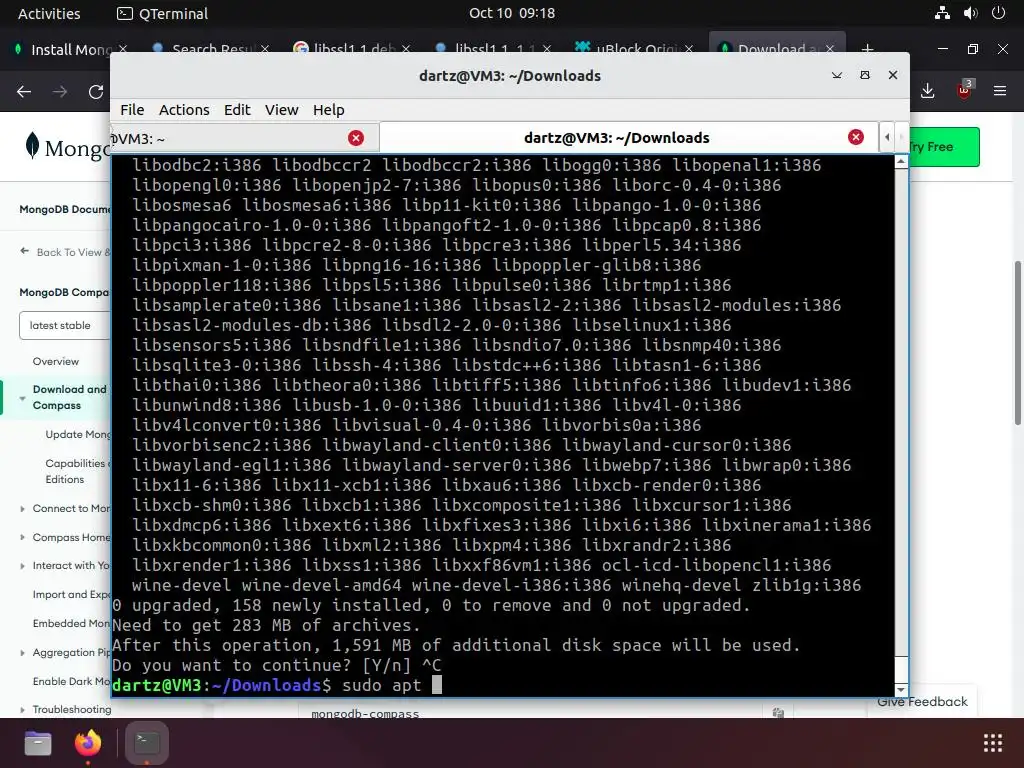Screen dimensions: 1024x768
Task: Click the terminal tab scroll-left arrow
Action: tap(887, 137)
